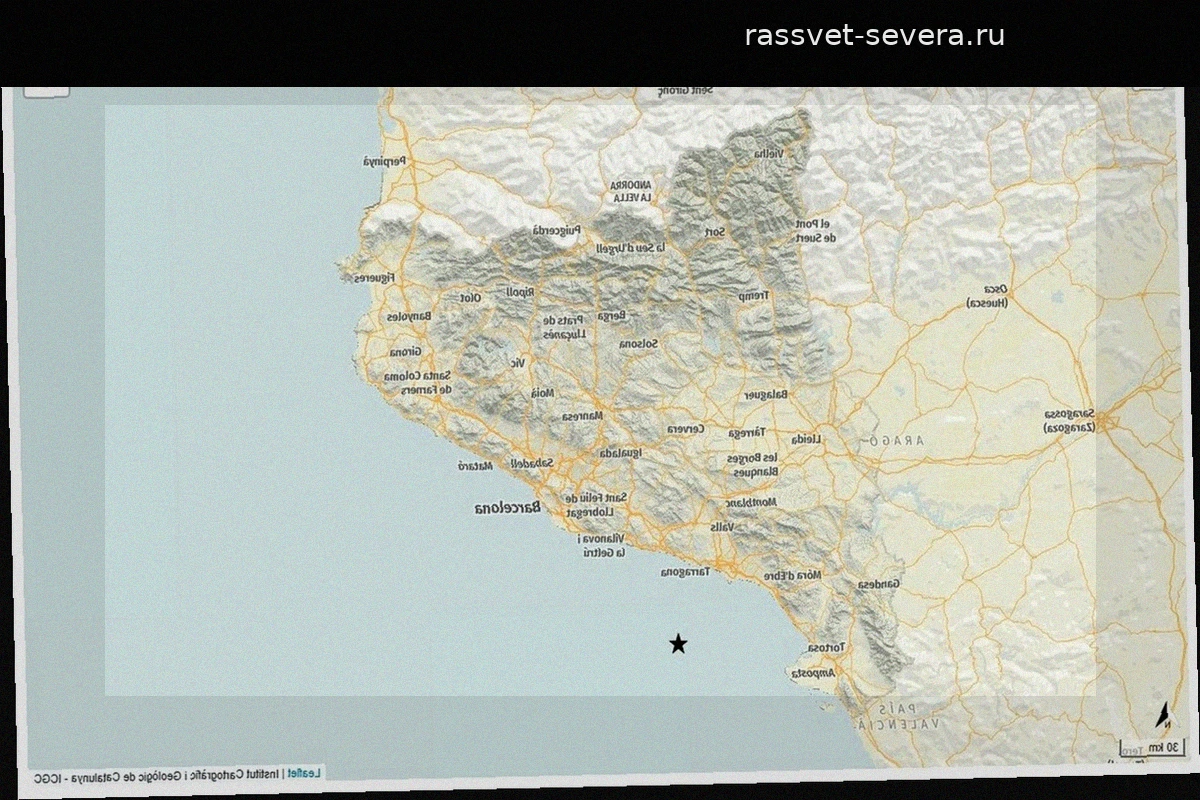Image resolution: width=1200 pixels, height=800 pixels.
Task: Click the Tàrrega label
Action: pos(746,432)
